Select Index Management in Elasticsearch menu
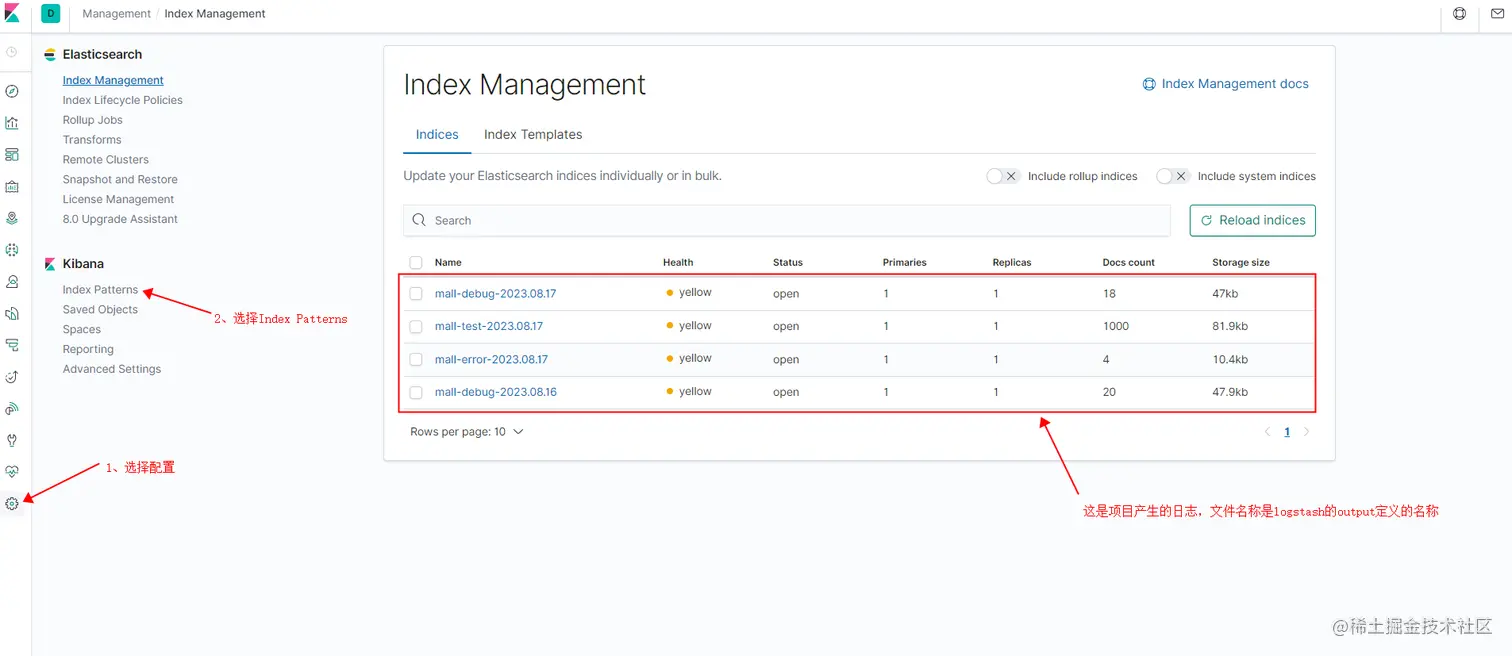 click(x=113, y=80)
